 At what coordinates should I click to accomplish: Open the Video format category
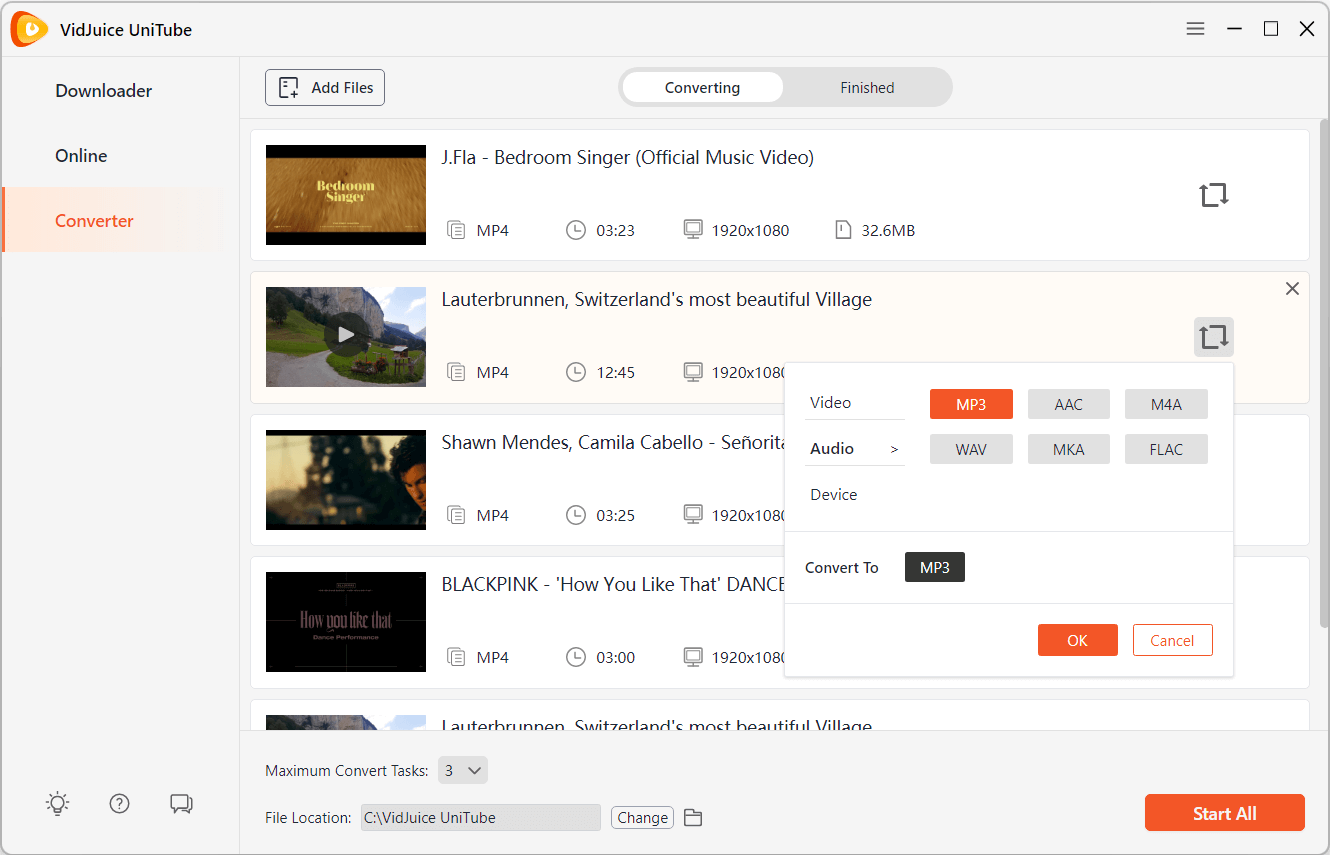pyautogui.click(x=831, y=403)
